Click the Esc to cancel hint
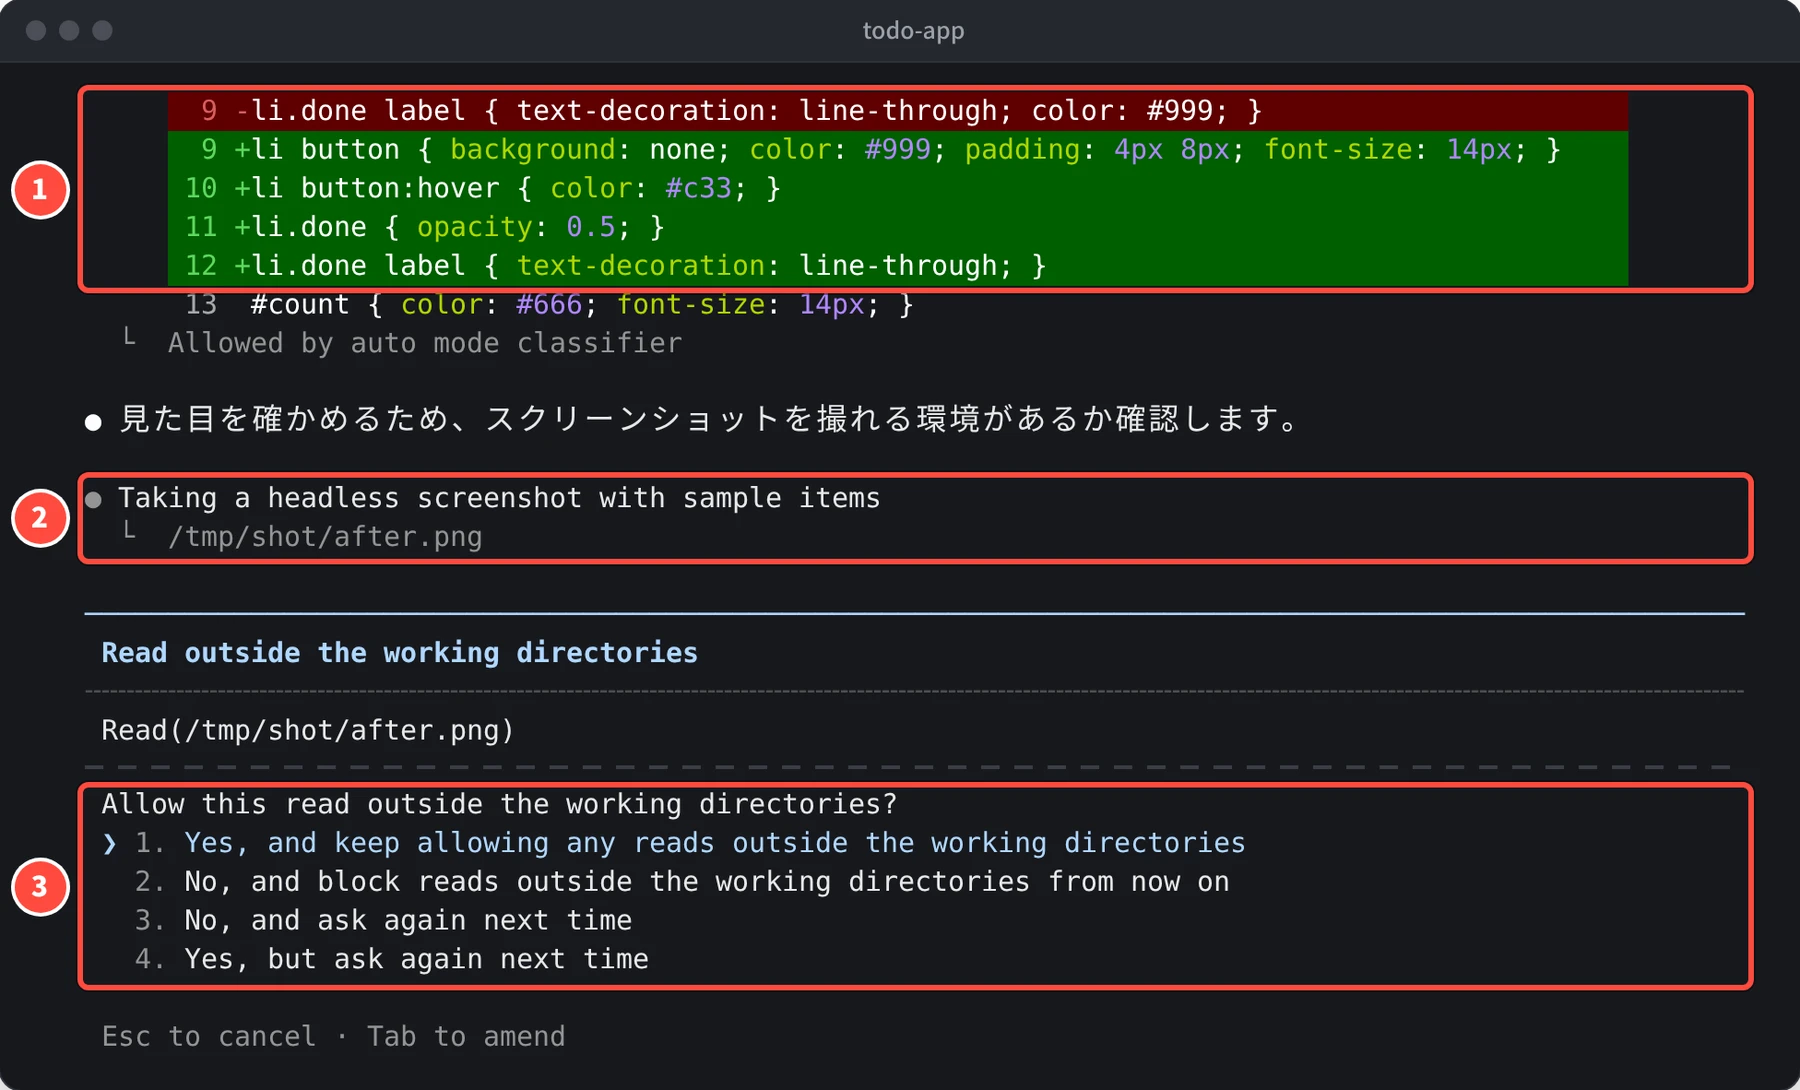The width and height of the screenshot is (1800, 1090). (x=209, y=1036)
